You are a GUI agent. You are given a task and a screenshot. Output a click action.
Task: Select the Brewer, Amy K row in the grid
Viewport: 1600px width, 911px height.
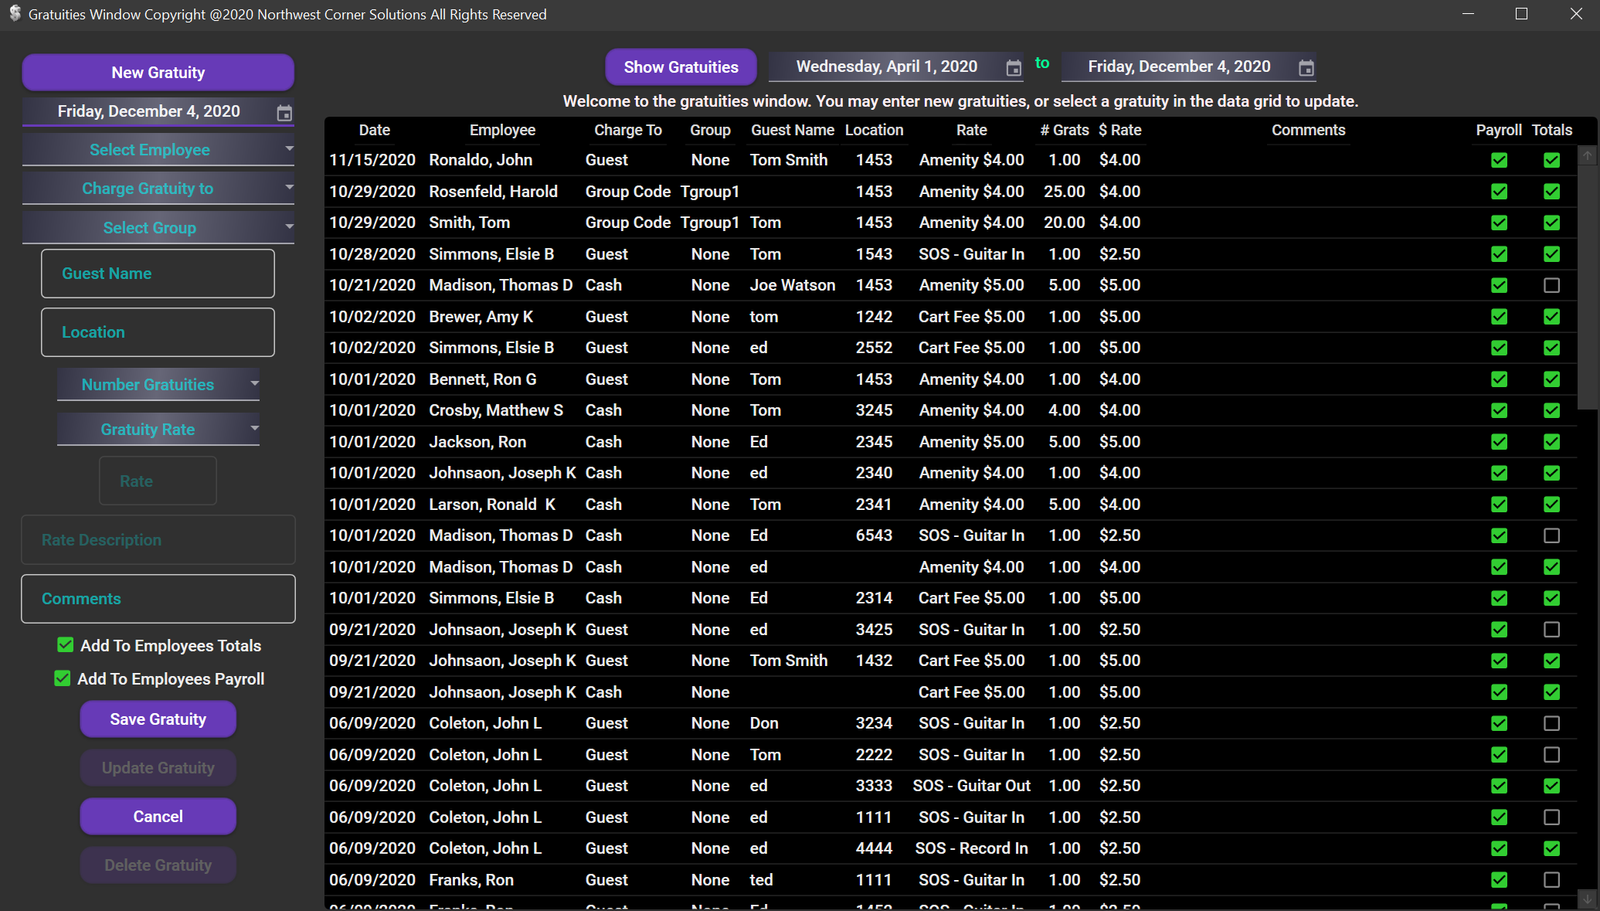[x=700, y=316]
